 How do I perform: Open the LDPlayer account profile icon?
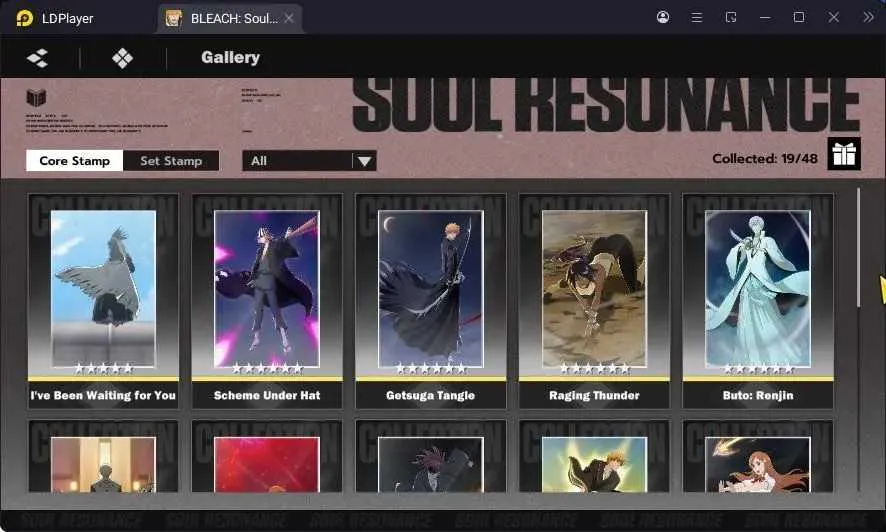[663, 18]
